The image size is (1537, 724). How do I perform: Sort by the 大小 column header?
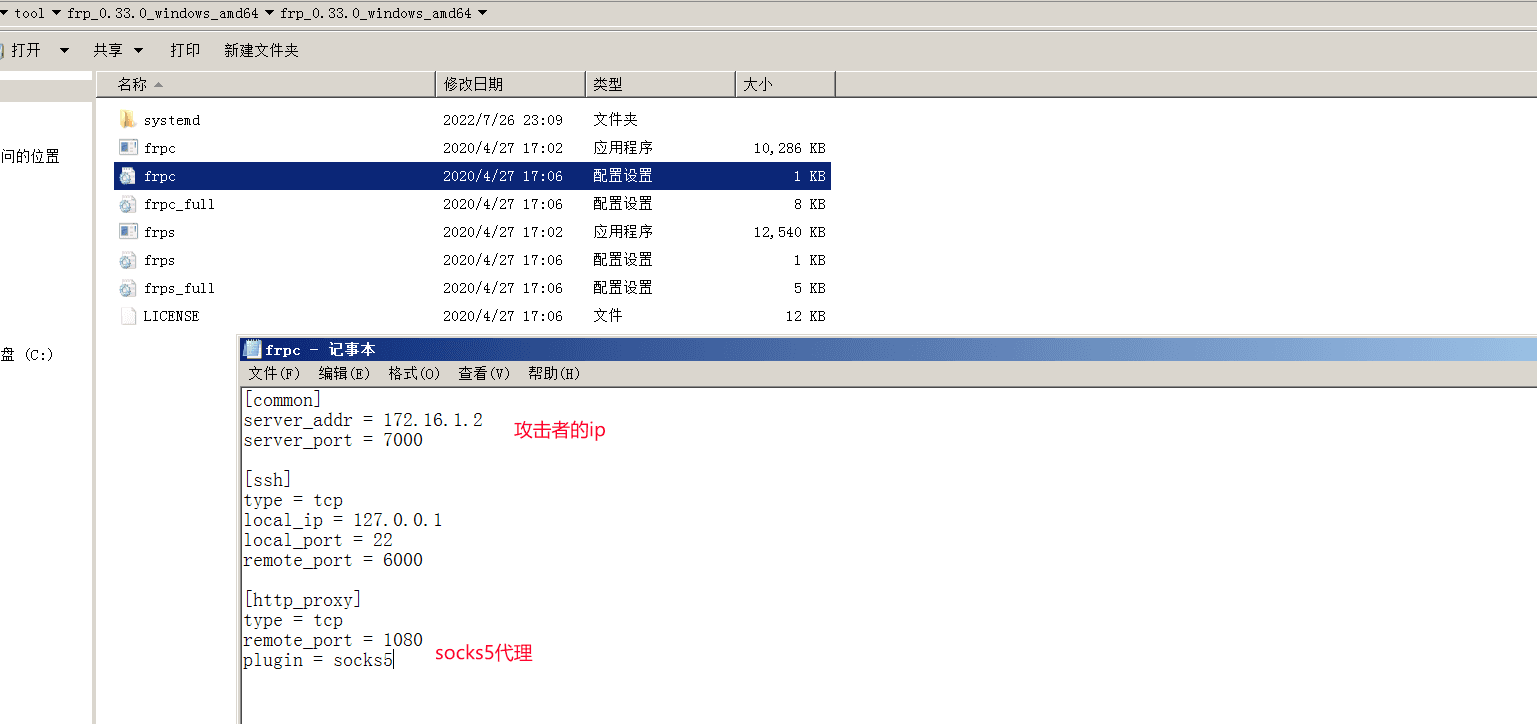coord(785,85)
